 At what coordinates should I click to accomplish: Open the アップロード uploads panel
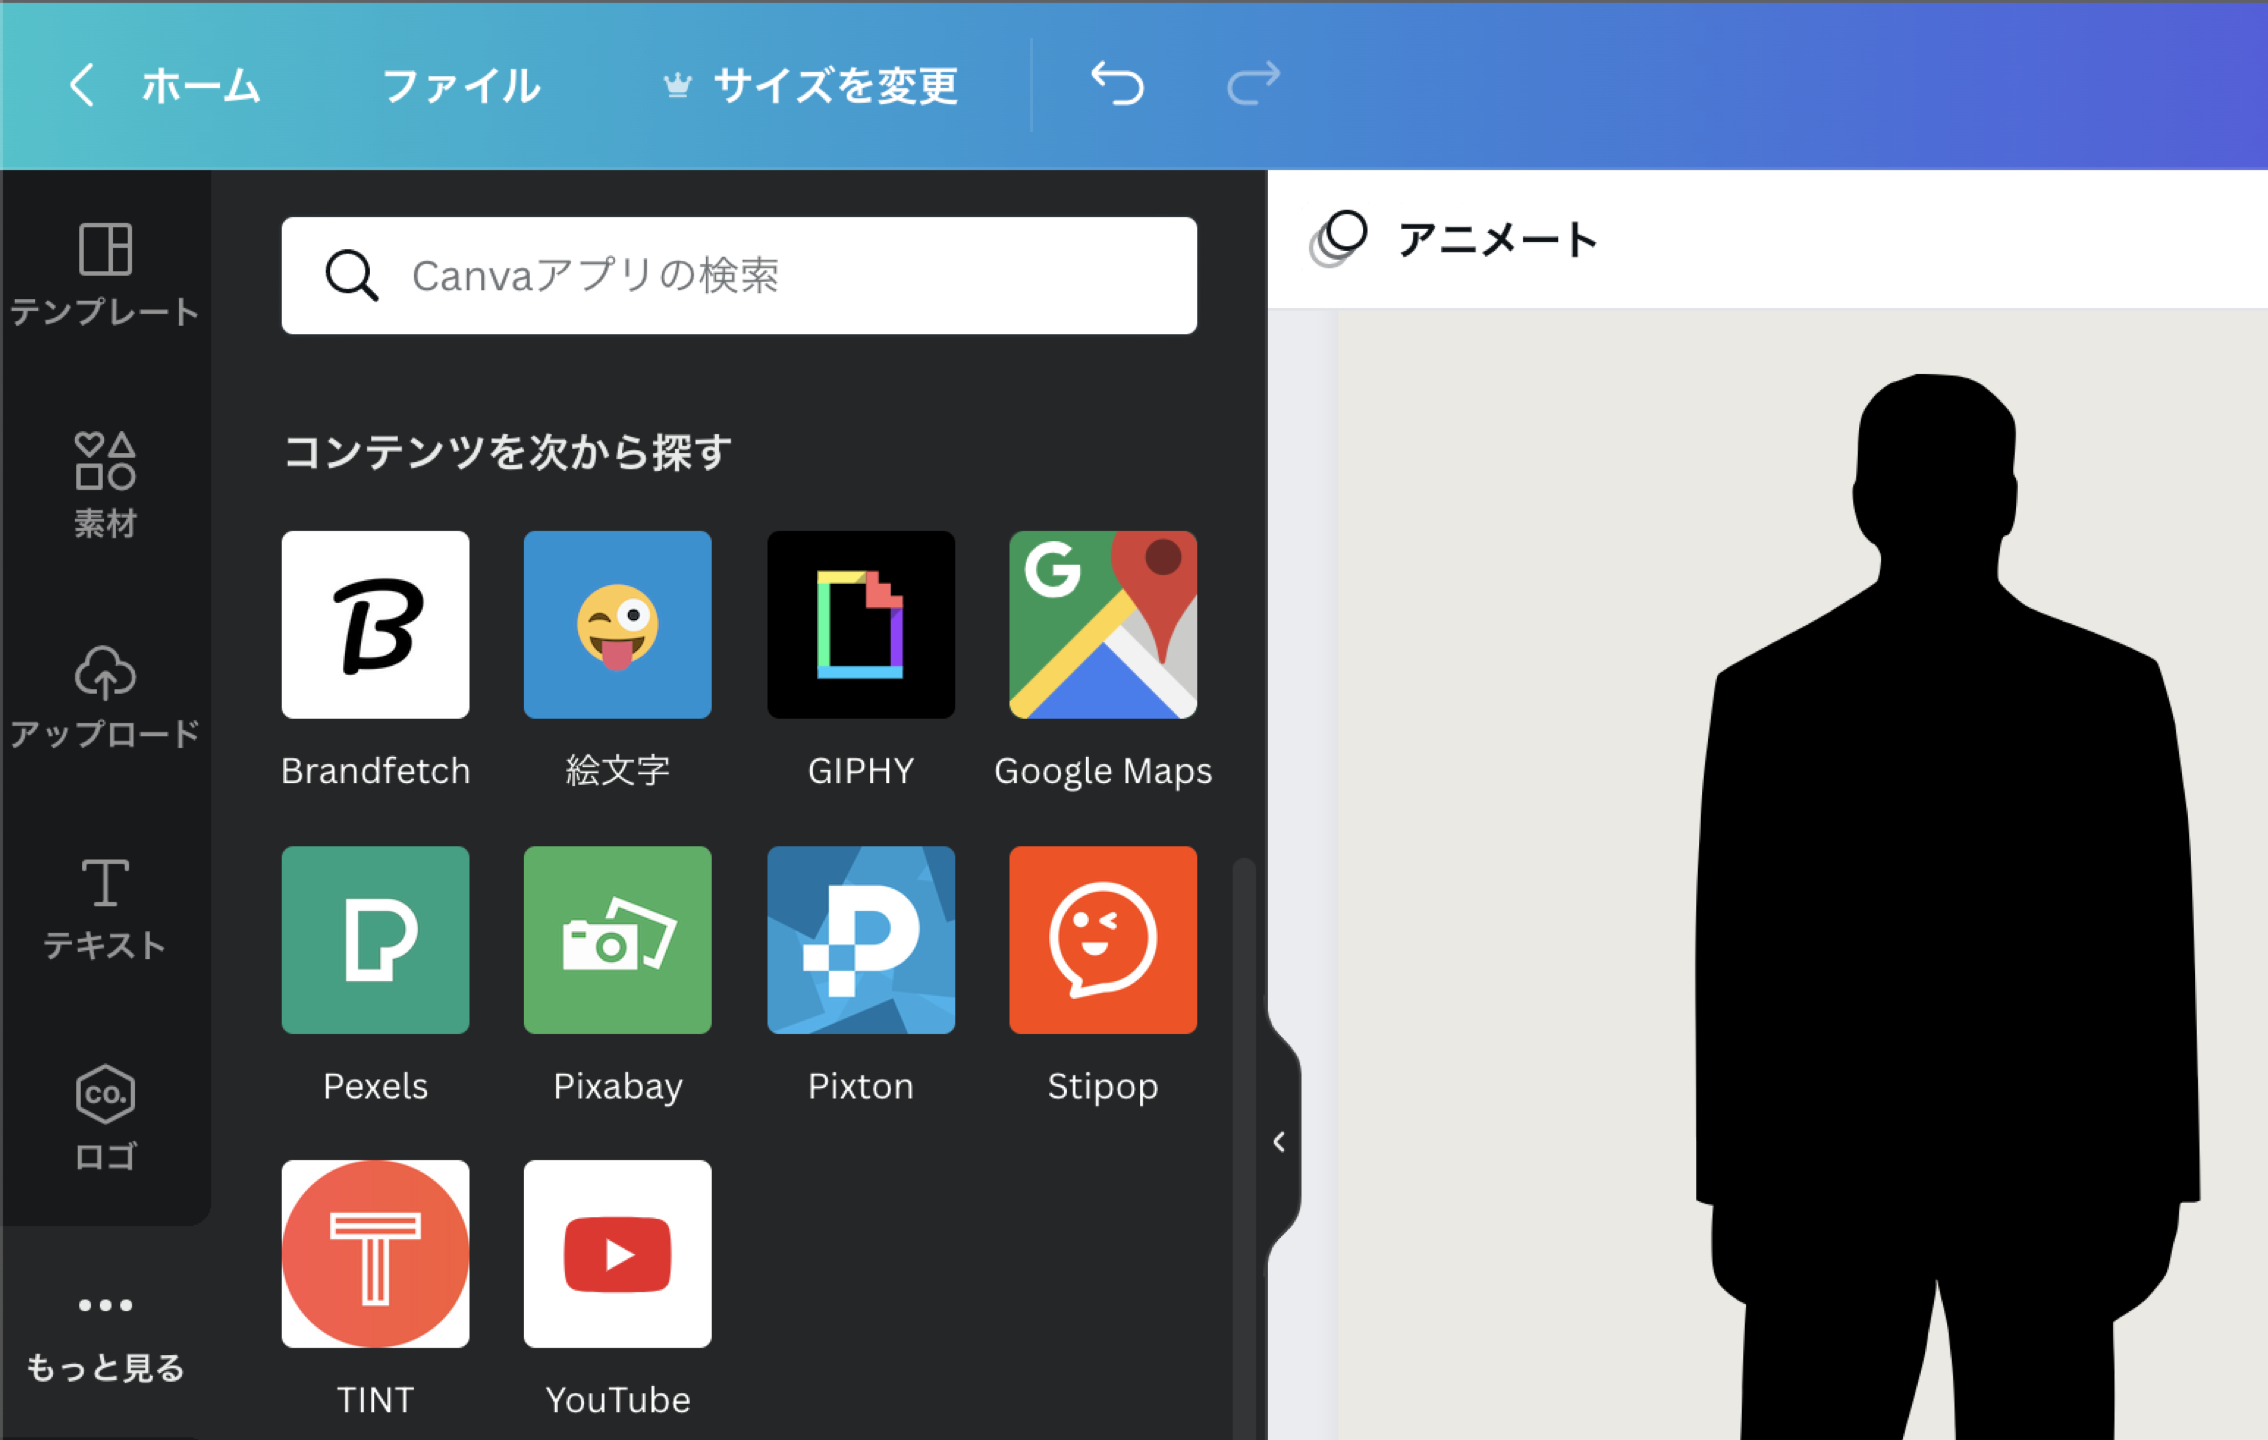point(105,697)
